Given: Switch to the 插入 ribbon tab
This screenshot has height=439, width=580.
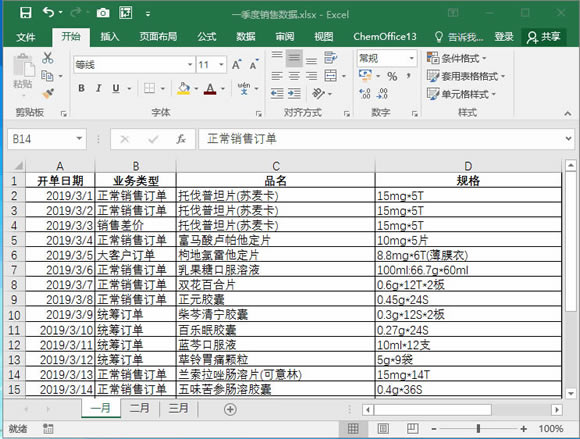Looking at the screenshot, I should tap(110, 37).
